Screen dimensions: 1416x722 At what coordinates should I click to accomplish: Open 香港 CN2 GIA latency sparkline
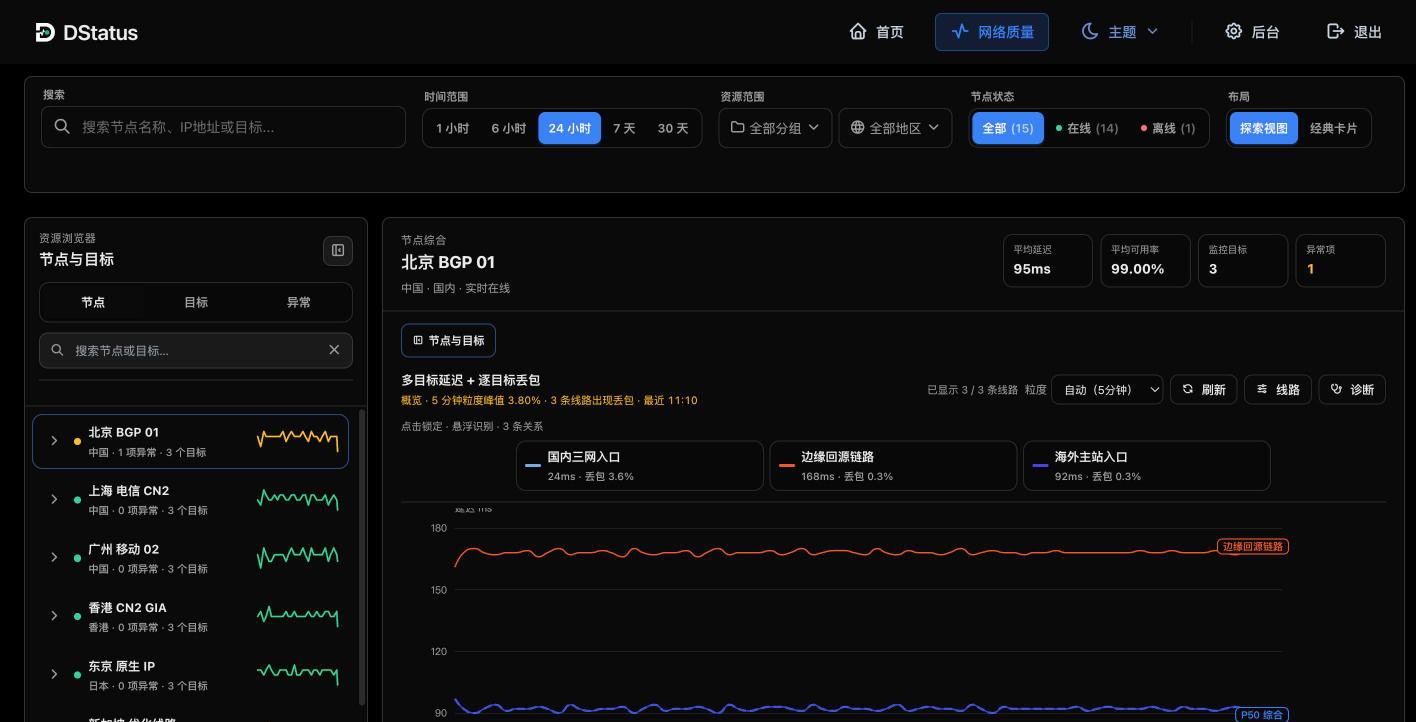tap(298, 616)
